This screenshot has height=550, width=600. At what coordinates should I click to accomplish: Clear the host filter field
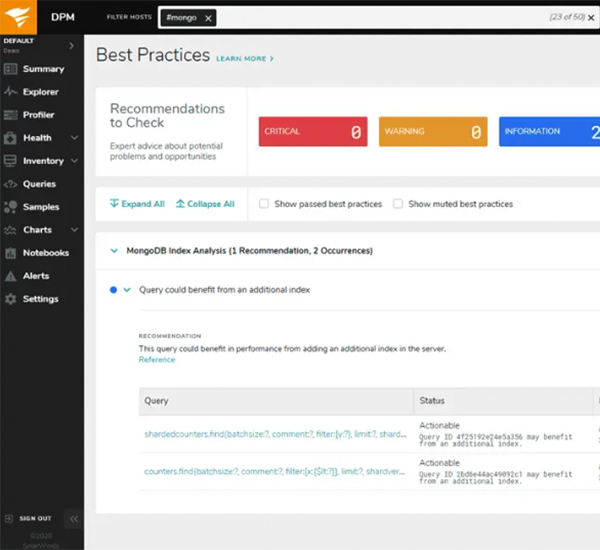click(x=591, y=18)
